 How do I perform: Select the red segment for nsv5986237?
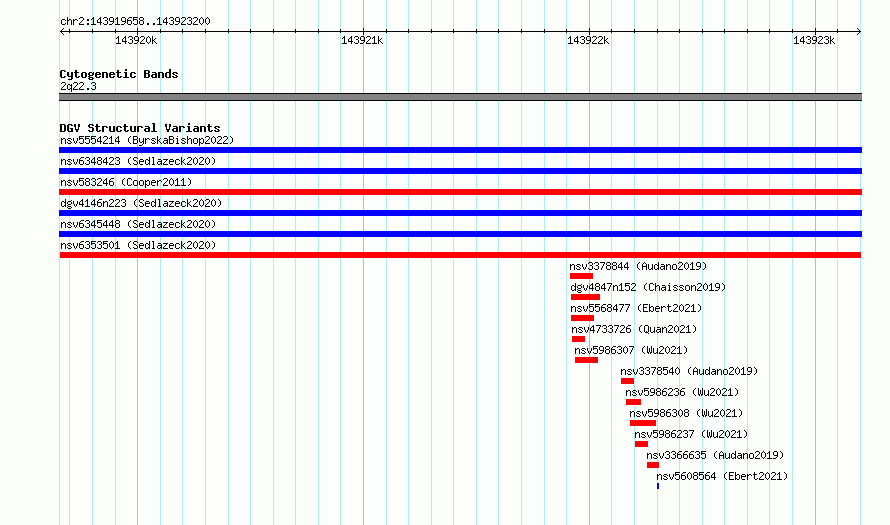641,444
